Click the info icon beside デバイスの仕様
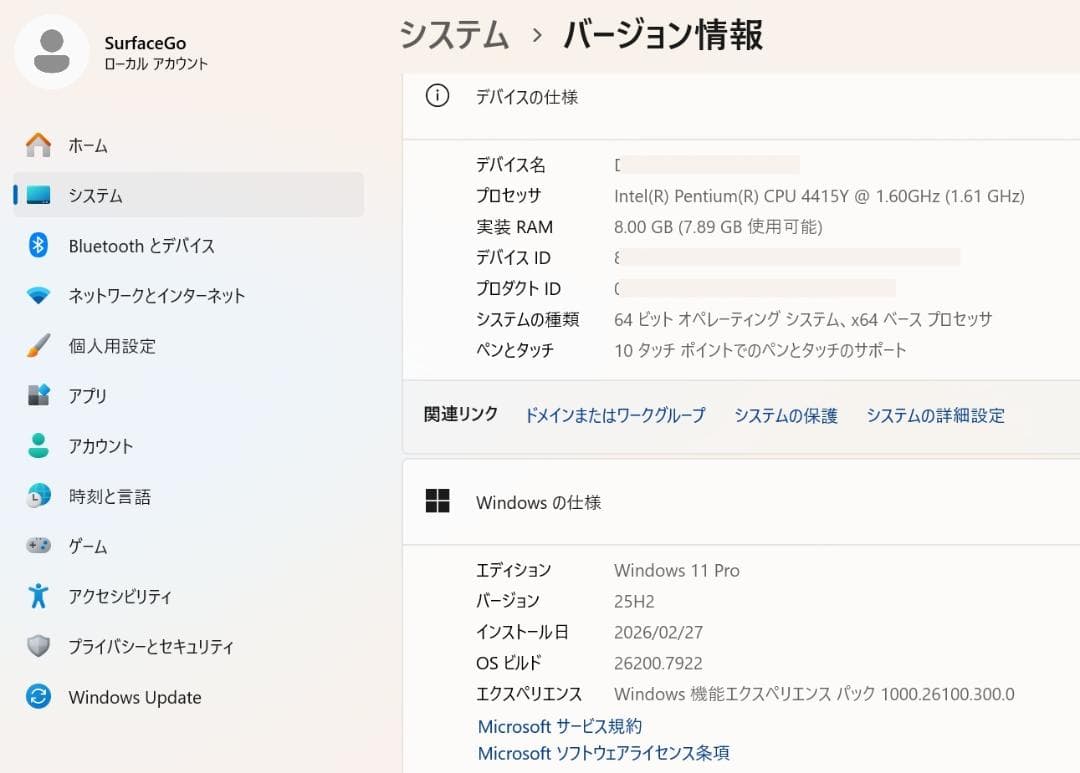1080x773 pixels. 437,96
